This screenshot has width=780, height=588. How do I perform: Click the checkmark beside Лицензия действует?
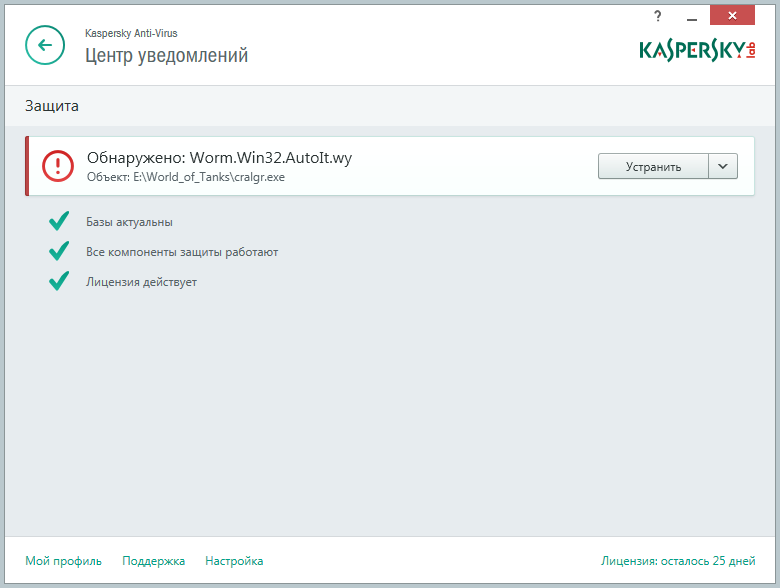pyautogui.click(x=59, y=281)
